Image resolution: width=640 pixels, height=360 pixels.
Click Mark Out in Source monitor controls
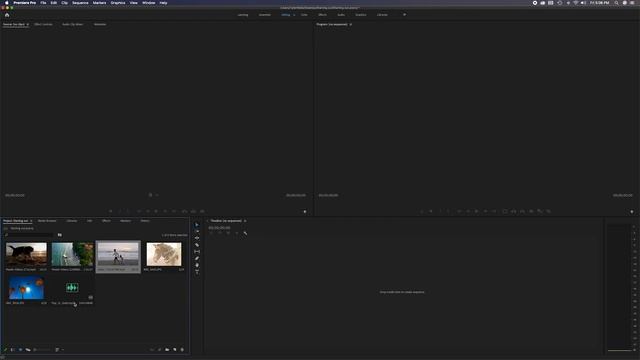(x=128, y=211)
